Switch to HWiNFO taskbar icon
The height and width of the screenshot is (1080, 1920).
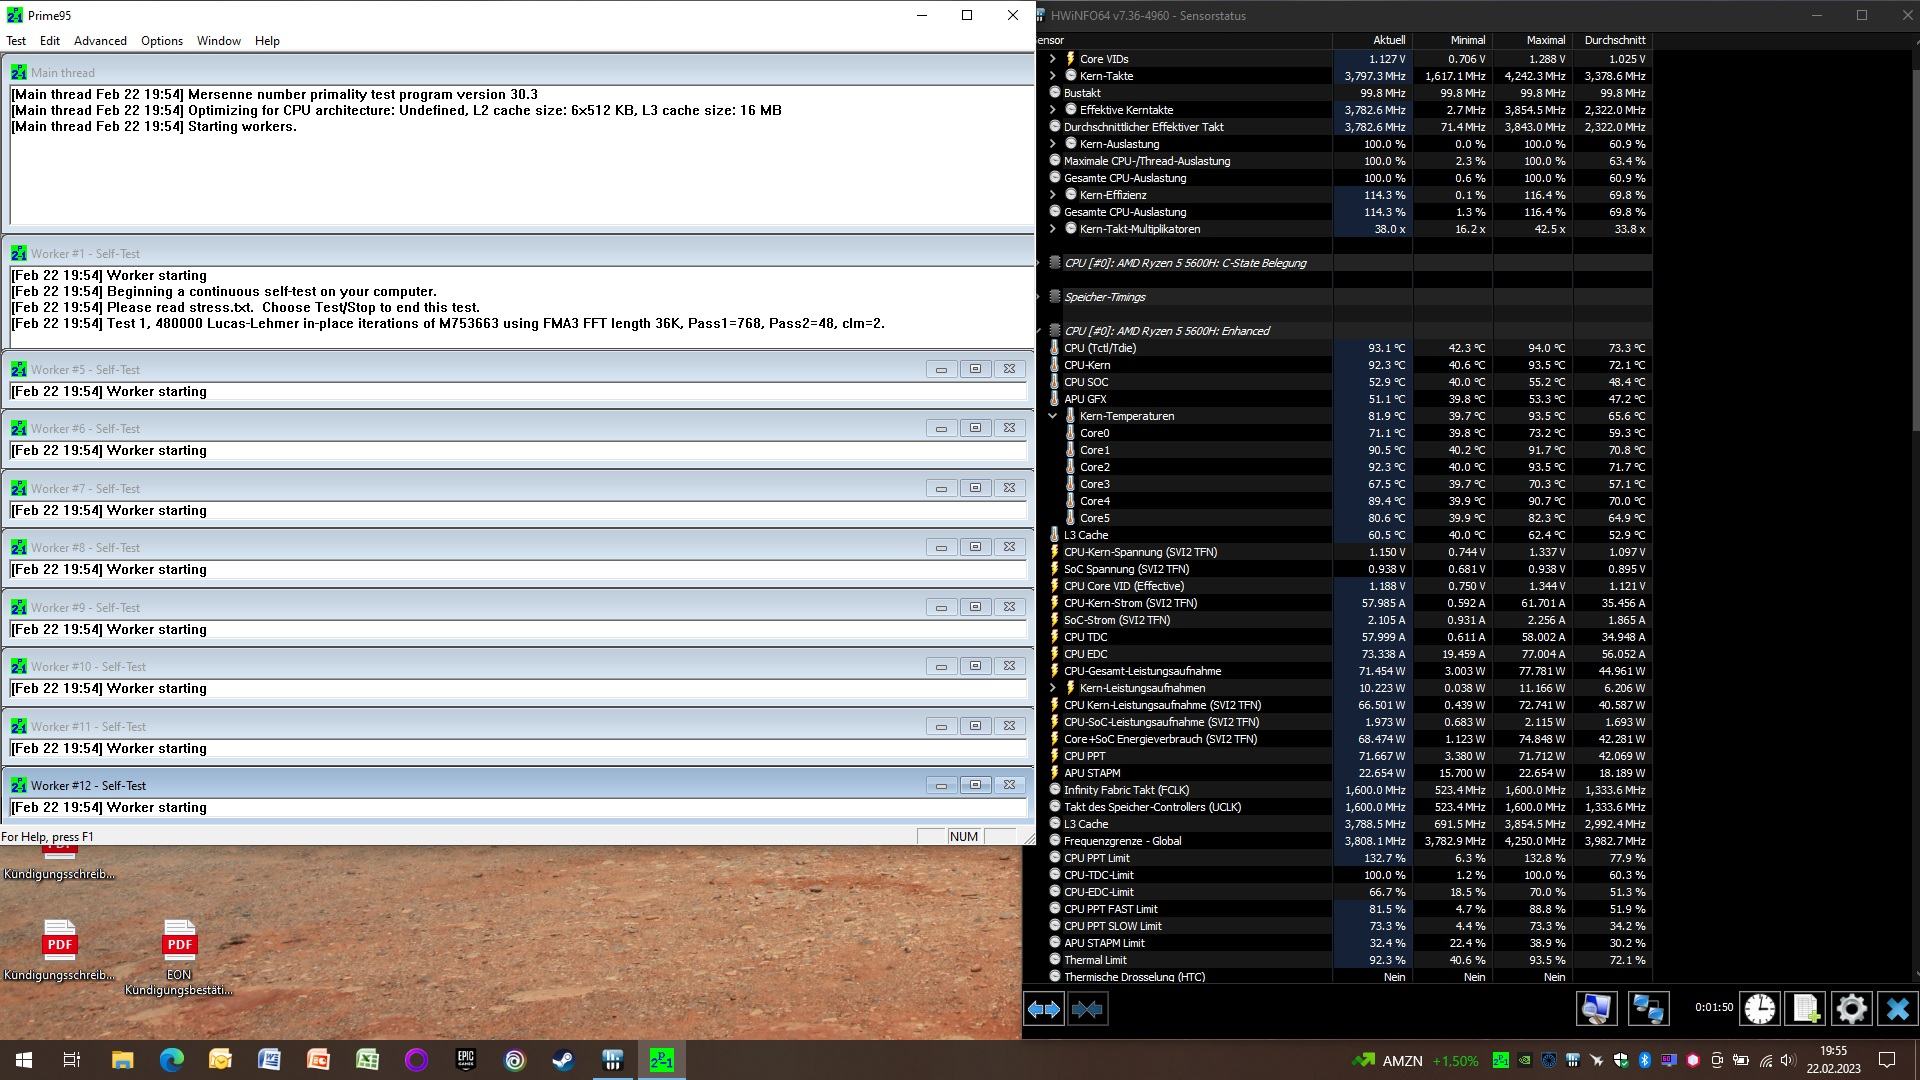613,1060
